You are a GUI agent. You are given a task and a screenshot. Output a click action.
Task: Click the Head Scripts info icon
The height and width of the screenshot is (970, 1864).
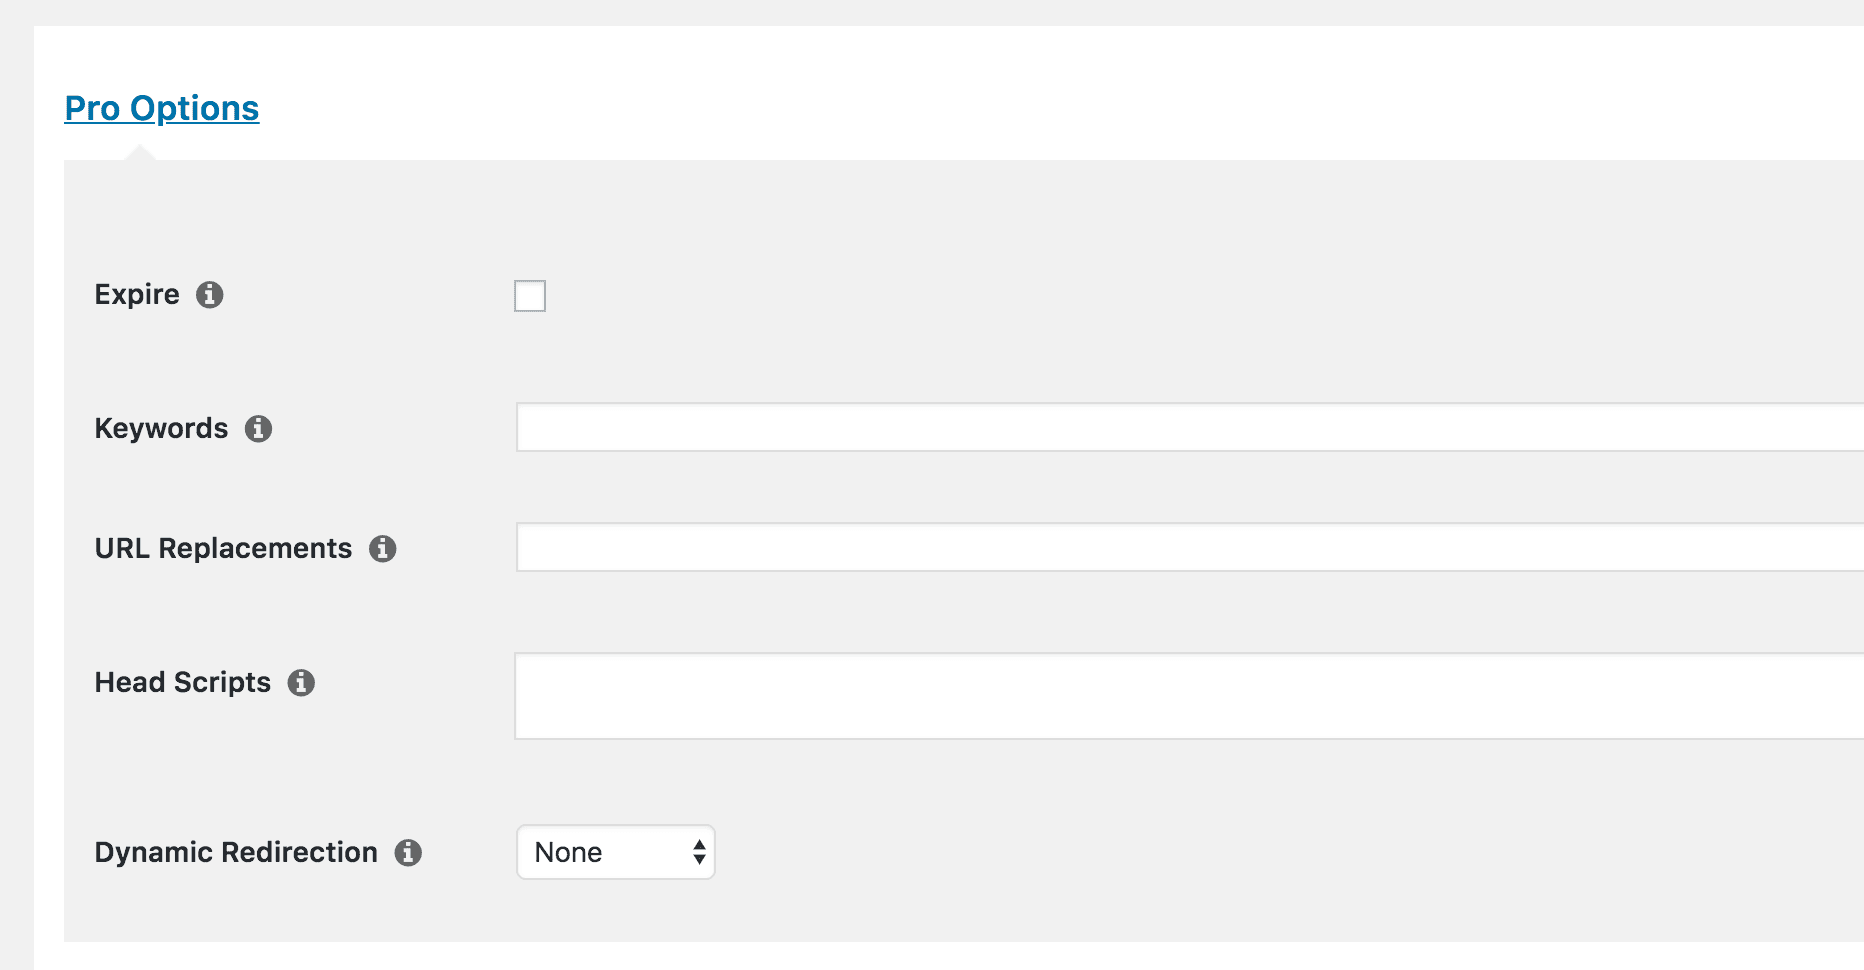click(301, 683)
